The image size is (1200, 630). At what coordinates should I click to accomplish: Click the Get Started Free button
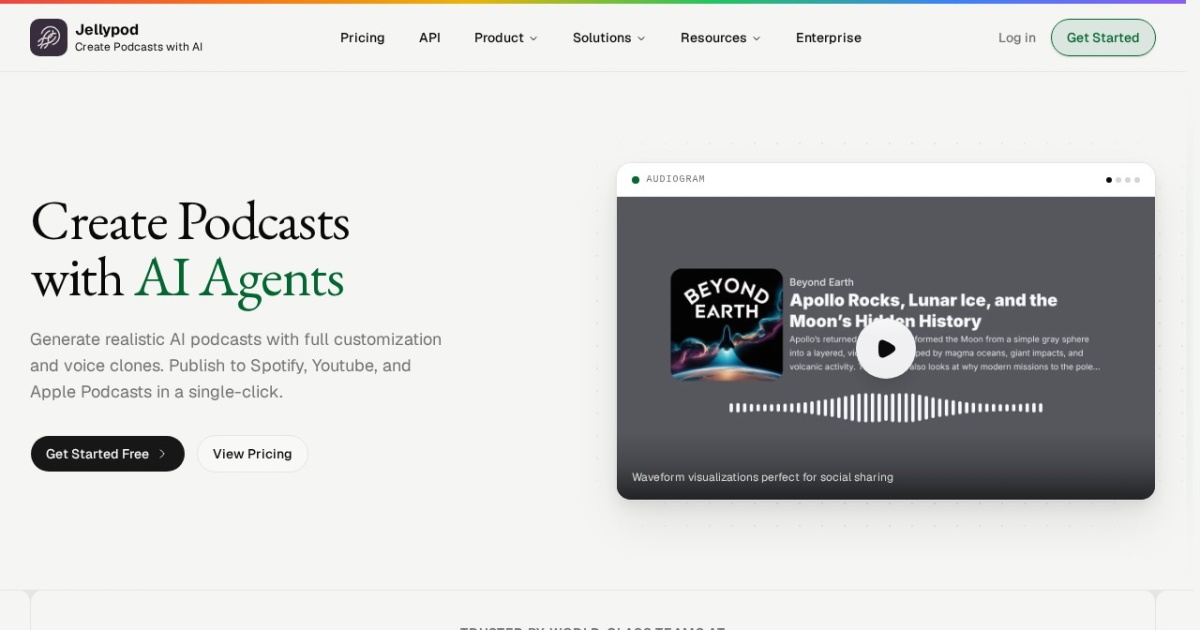(108, 454)
